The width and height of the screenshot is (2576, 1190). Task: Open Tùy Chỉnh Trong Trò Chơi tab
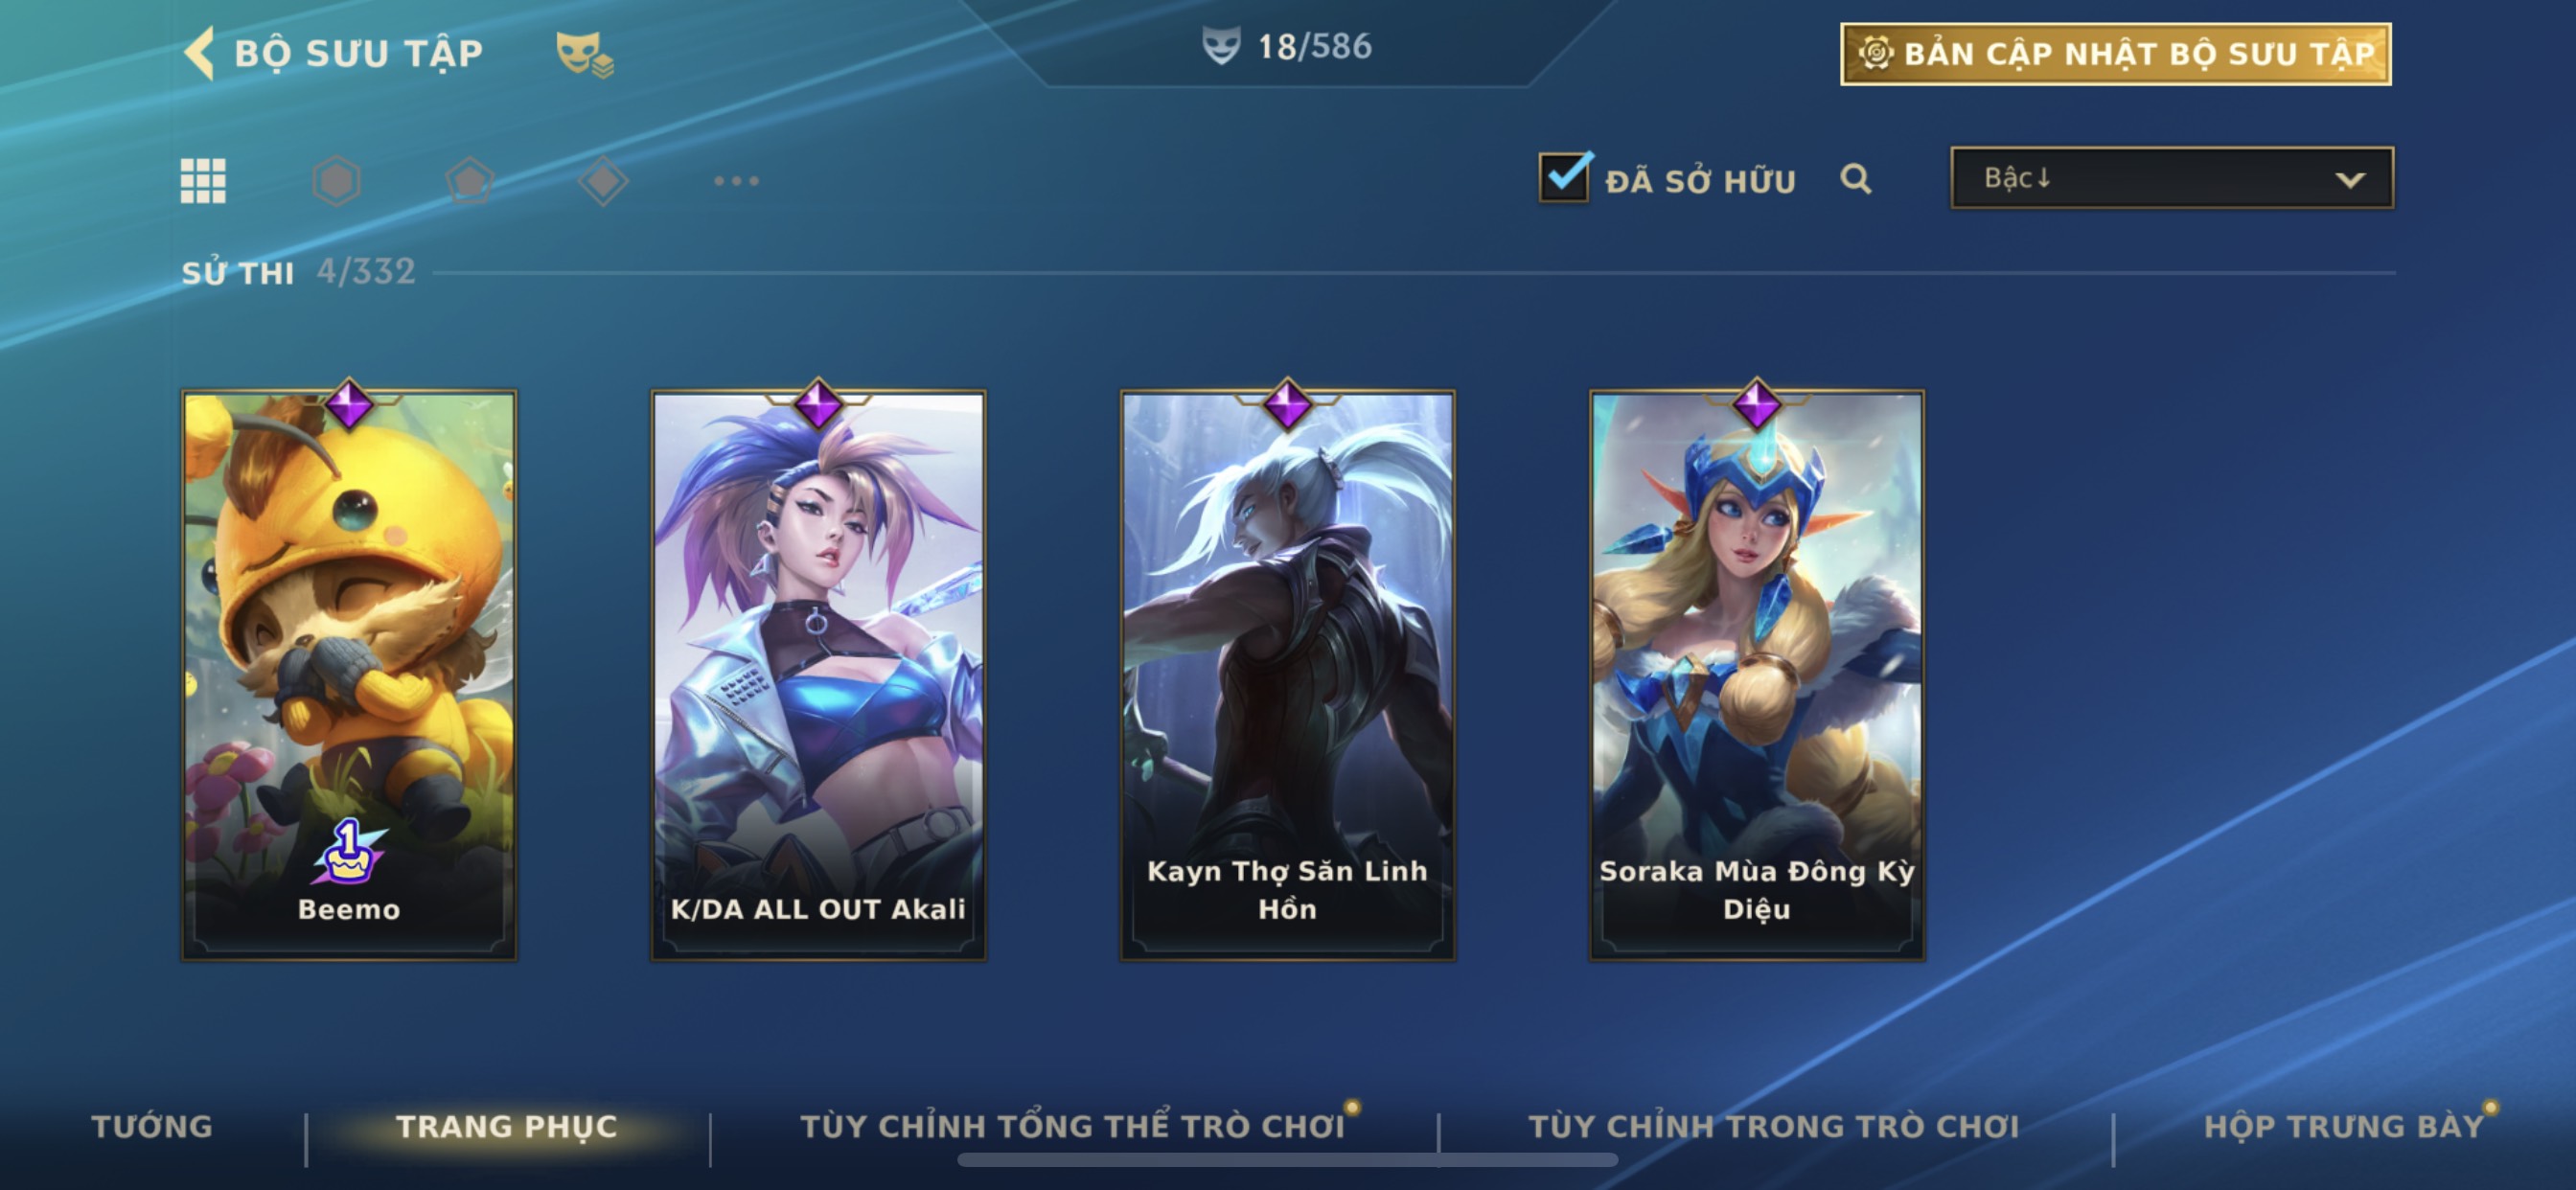click(x=1774, y=1126)
